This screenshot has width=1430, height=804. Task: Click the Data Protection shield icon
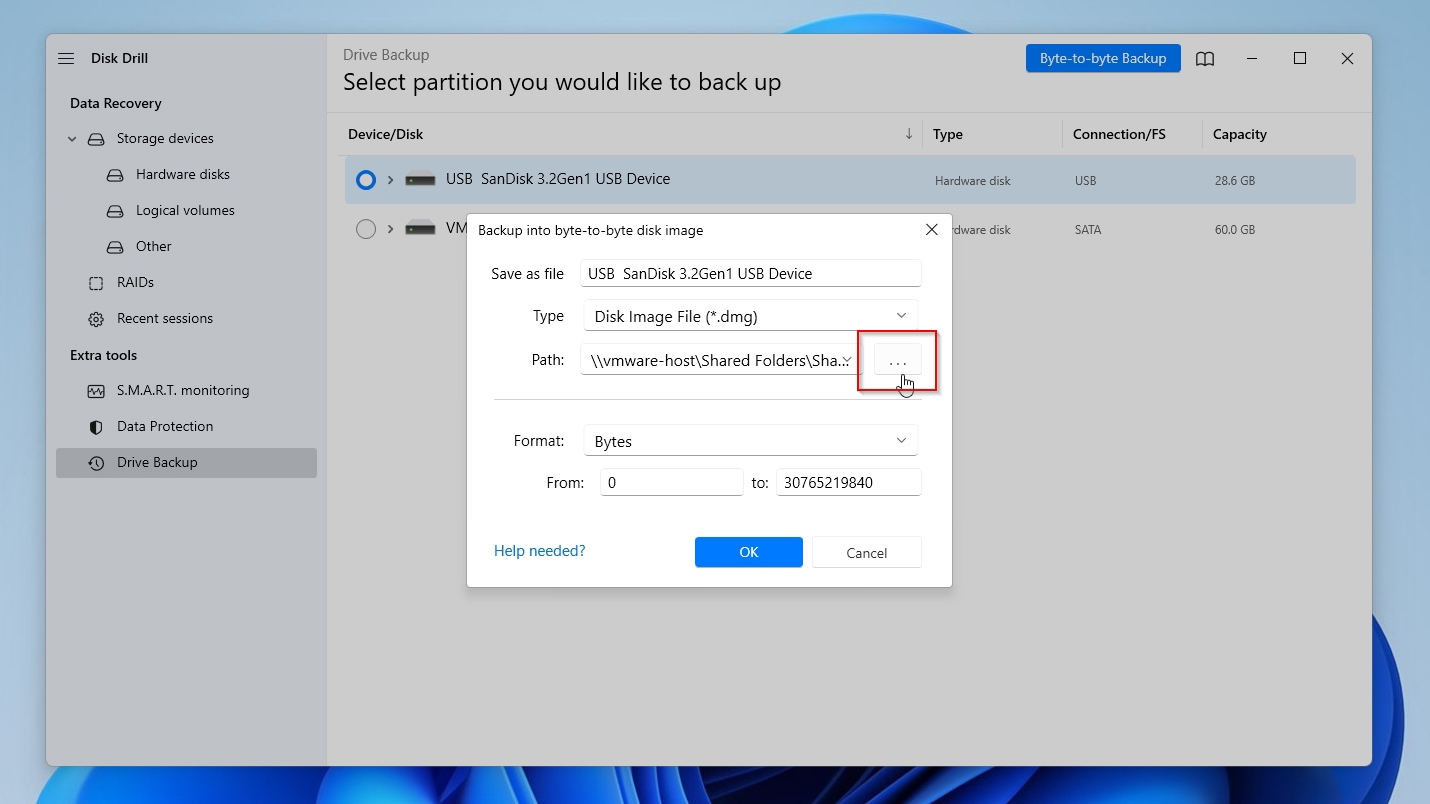point(96,427)
